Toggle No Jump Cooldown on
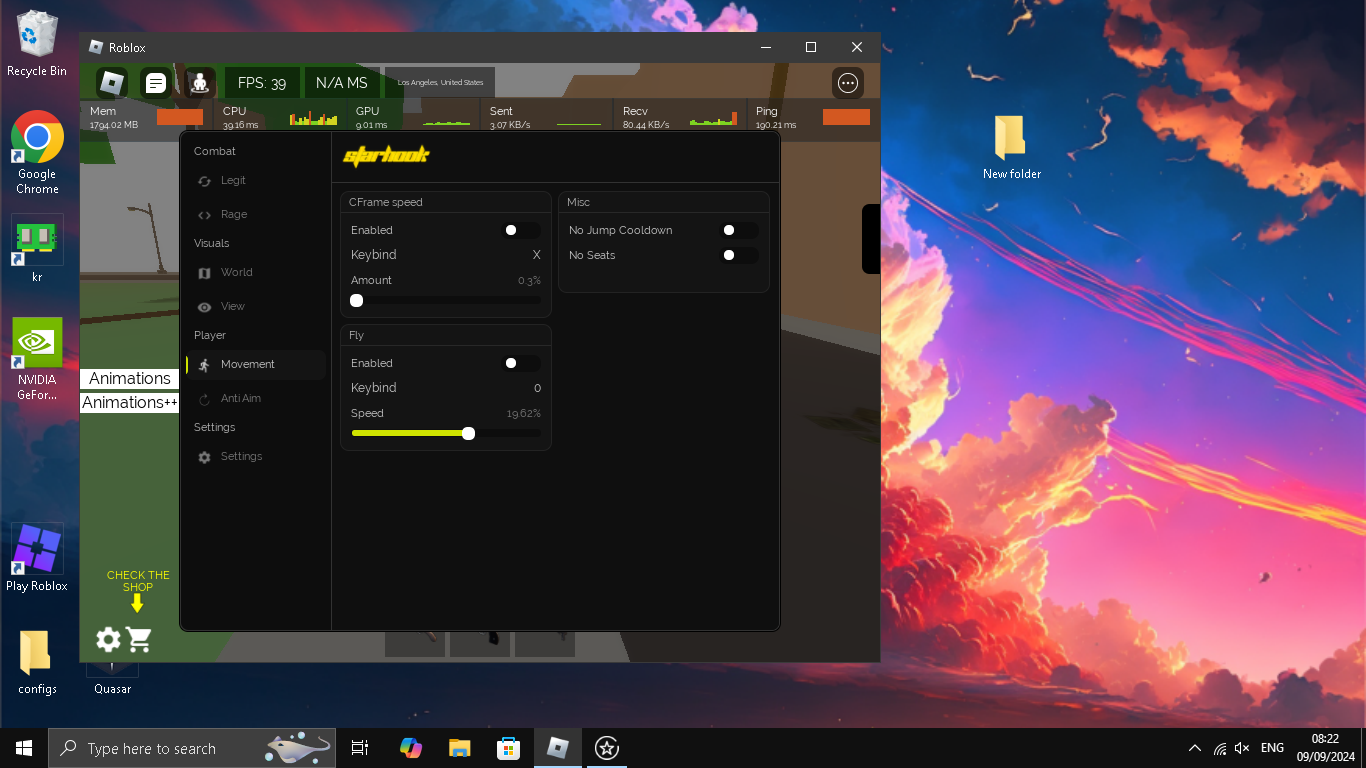The image size is (1366, 768). click(x=738, y=230)
